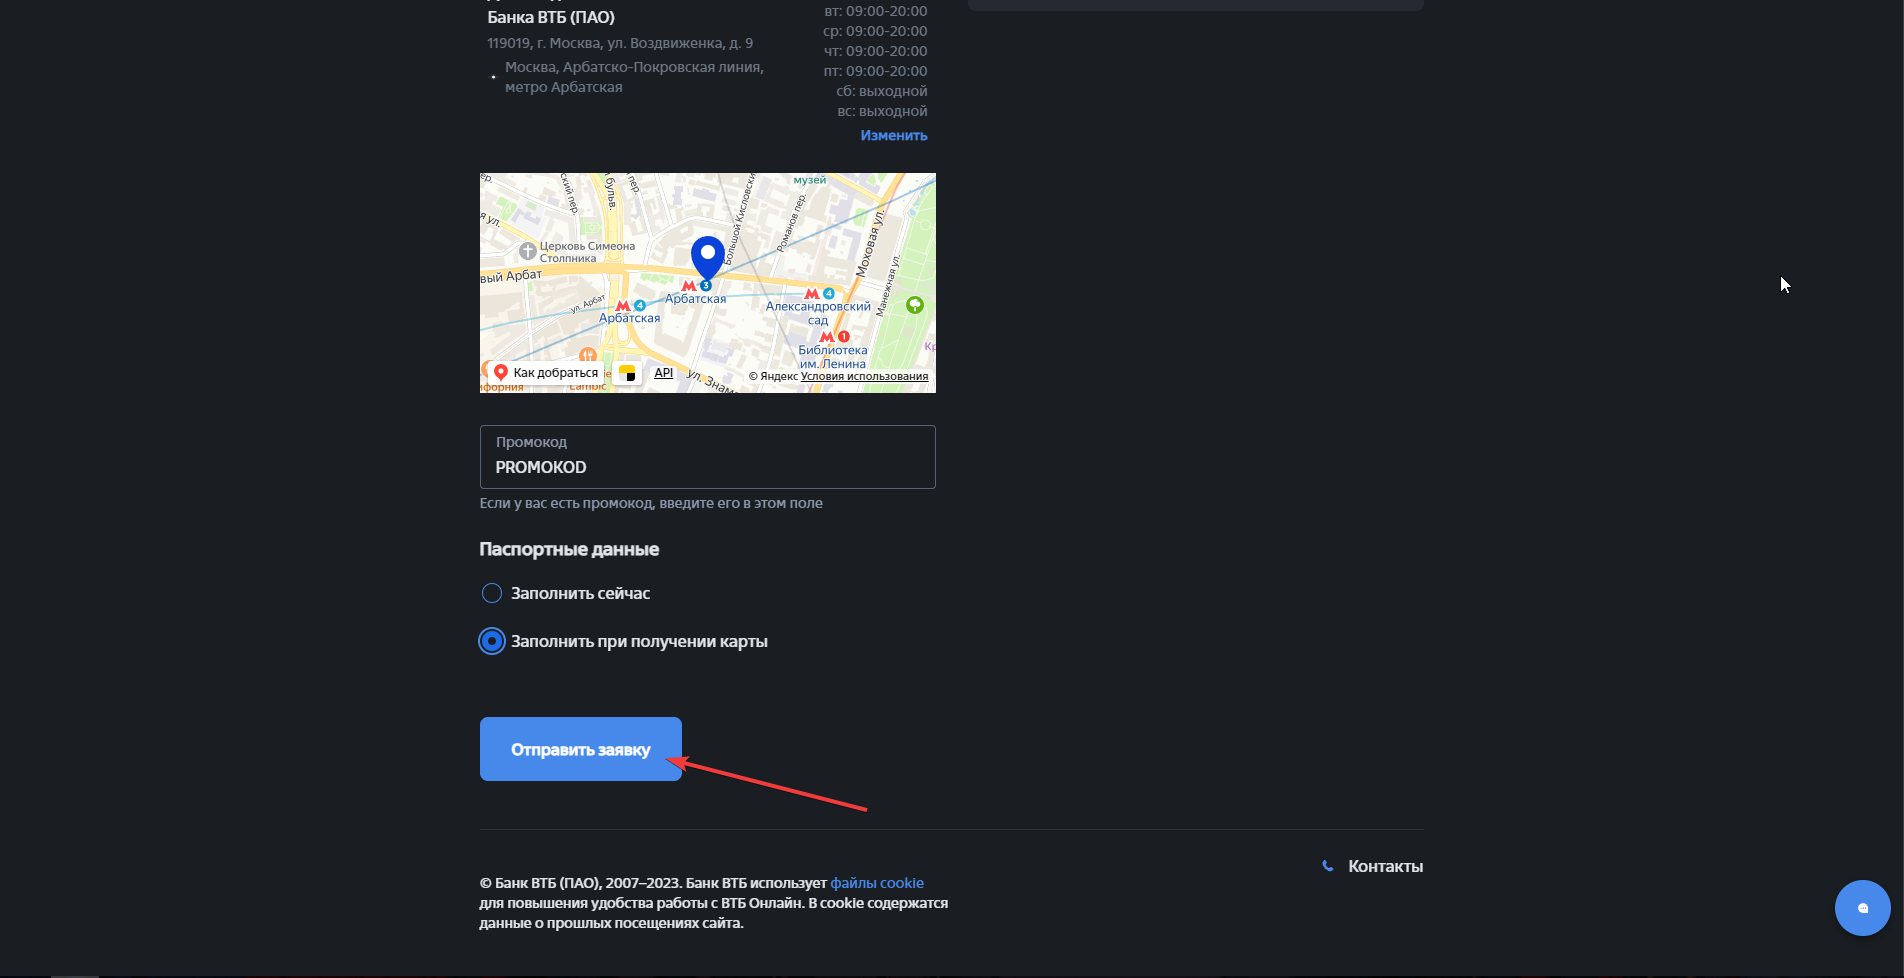
Task: Click the Арбатская line 3 metro marker
Action: (696, 286)
